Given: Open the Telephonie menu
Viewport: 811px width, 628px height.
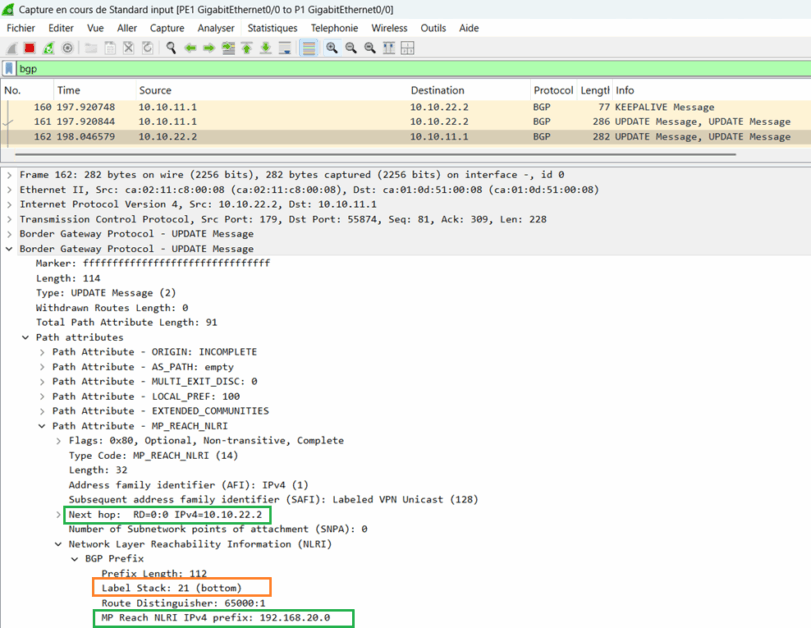Looking at the screenshot, I should (x=334, y=28).
